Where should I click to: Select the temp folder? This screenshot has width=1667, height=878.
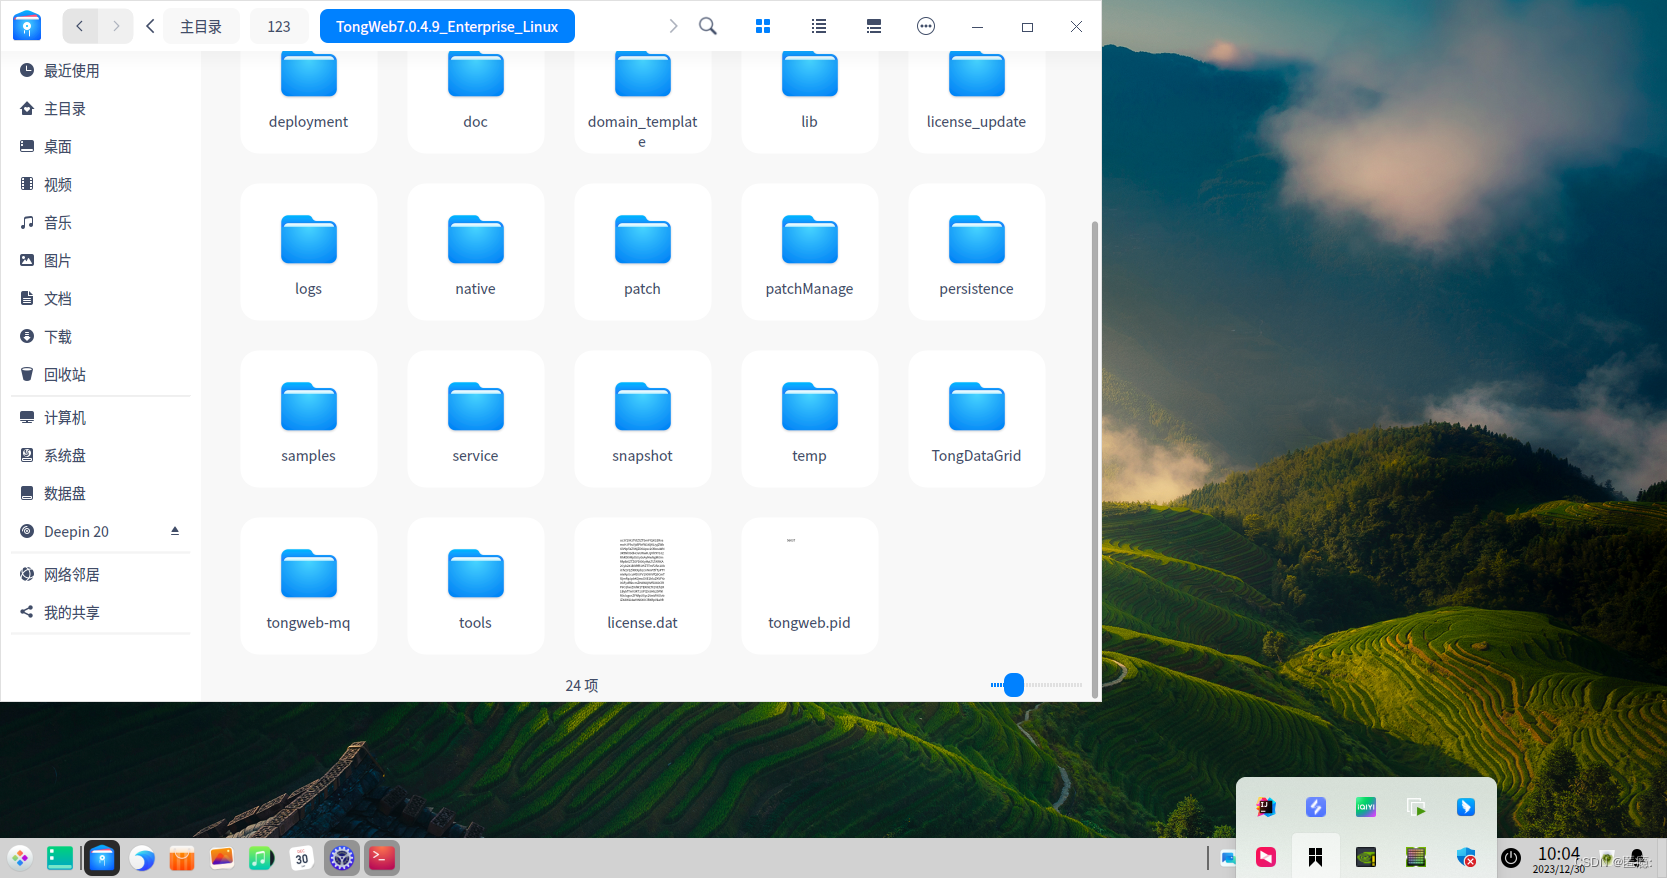[810, 419]
